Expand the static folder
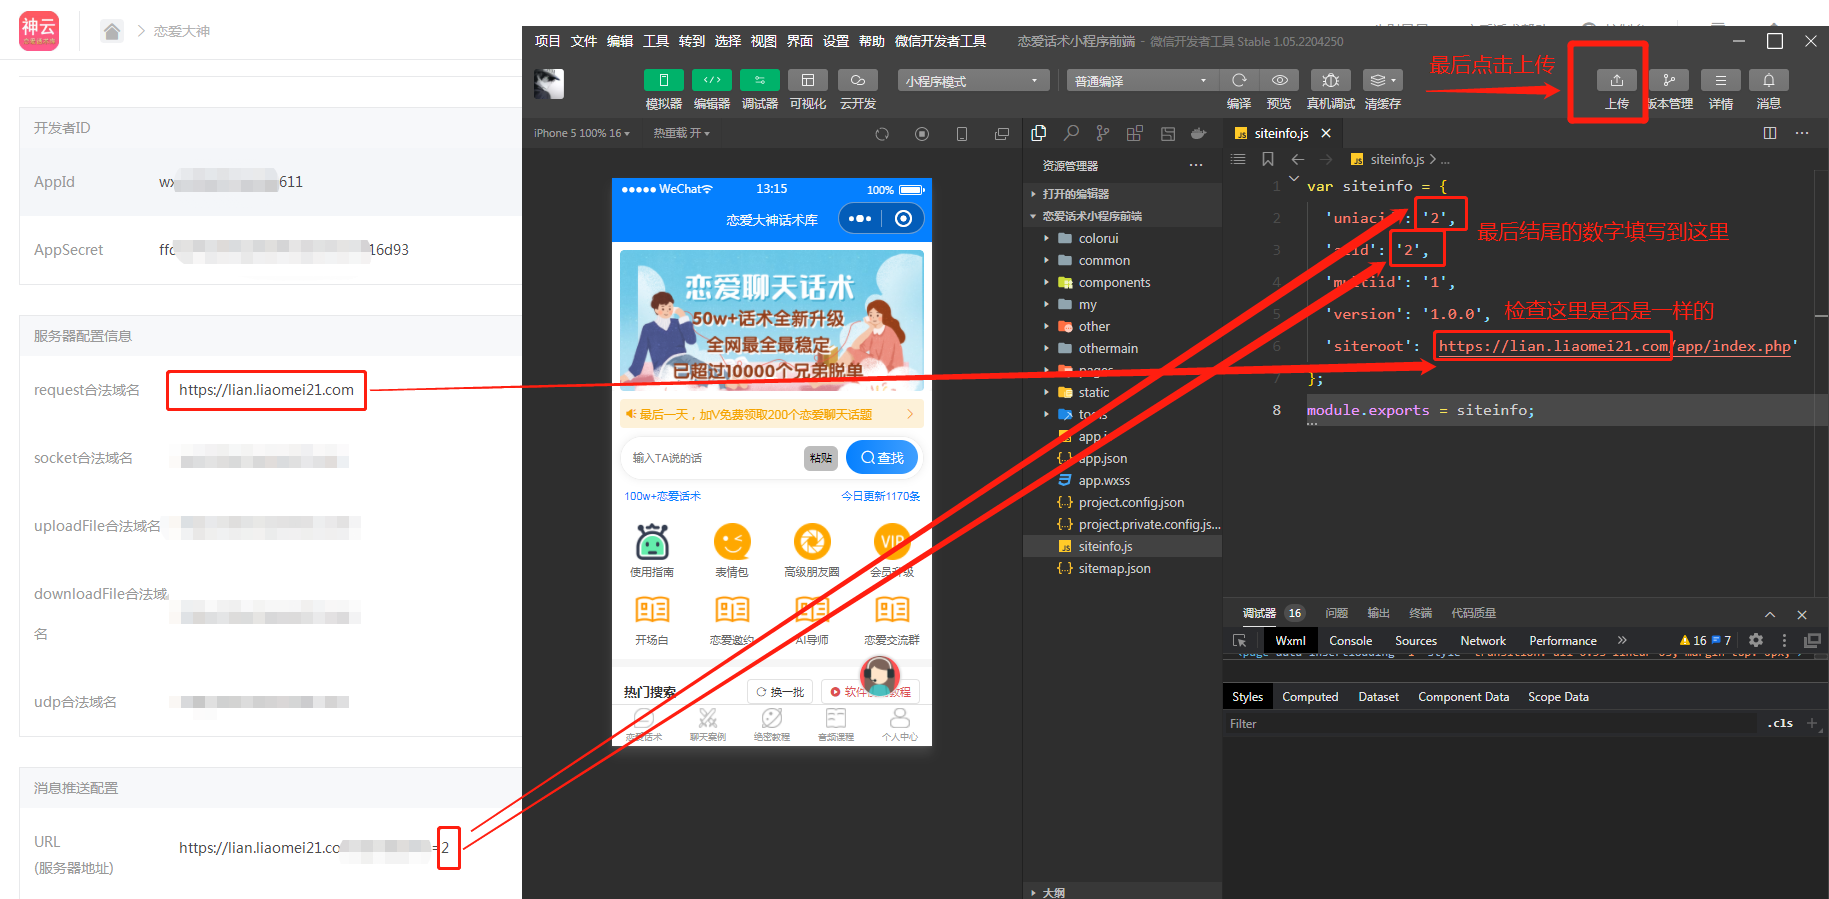Viewport: 1829px width, 899px height. pos(1093,392)
